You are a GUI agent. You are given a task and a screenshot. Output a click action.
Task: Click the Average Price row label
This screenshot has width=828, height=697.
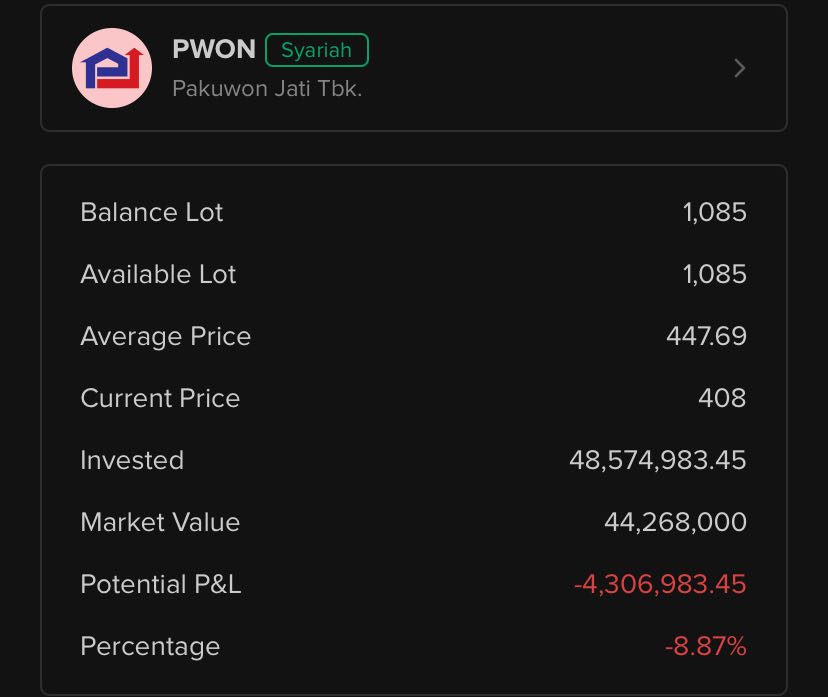click(x=166, y=336)
